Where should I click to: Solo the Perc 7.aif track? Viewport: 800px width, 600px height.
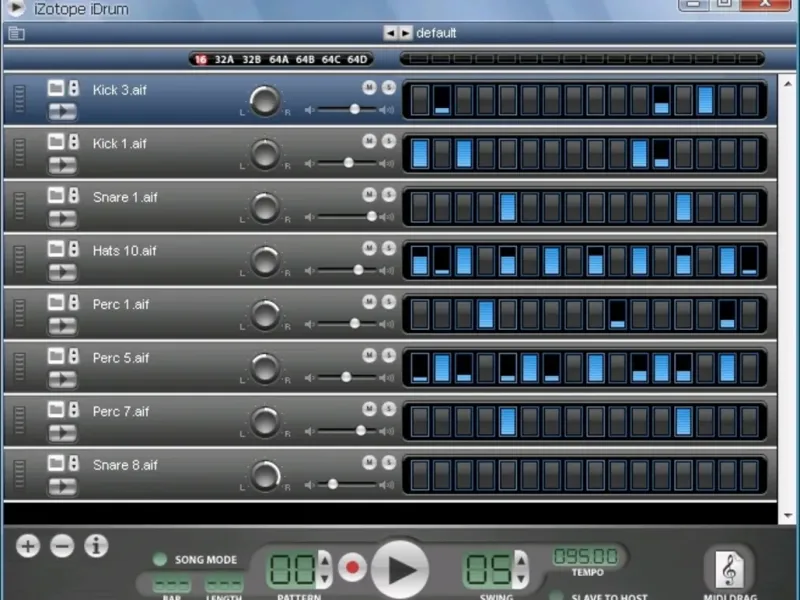(x=389, y=409)
